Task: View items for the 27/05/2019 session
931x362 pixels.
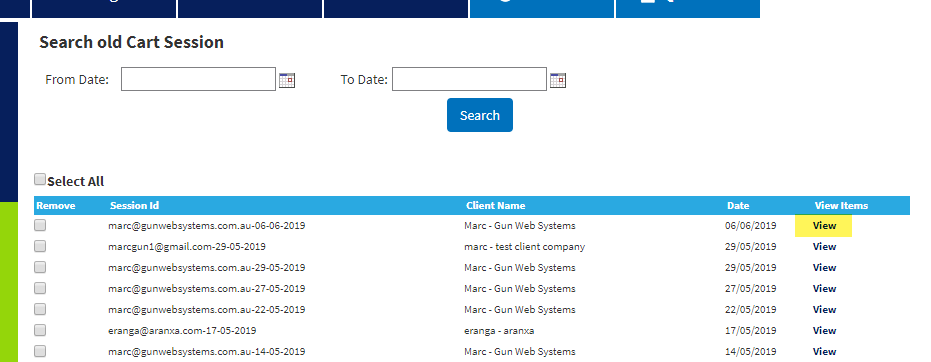Action: click(824, 288)
